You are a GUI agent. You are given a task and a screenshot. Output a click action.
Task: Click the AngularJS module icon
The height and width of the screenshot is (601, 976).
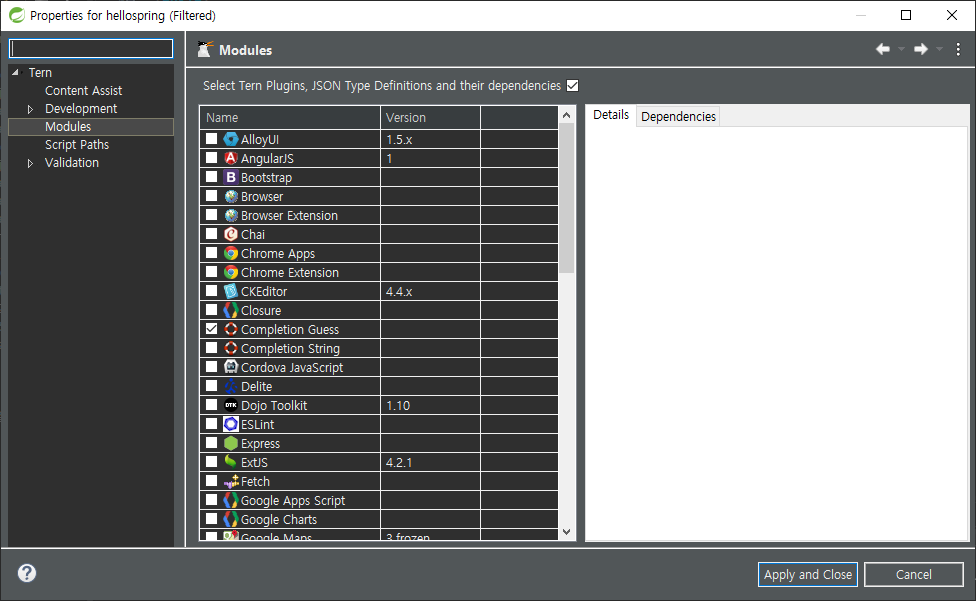tap(231, 158)
